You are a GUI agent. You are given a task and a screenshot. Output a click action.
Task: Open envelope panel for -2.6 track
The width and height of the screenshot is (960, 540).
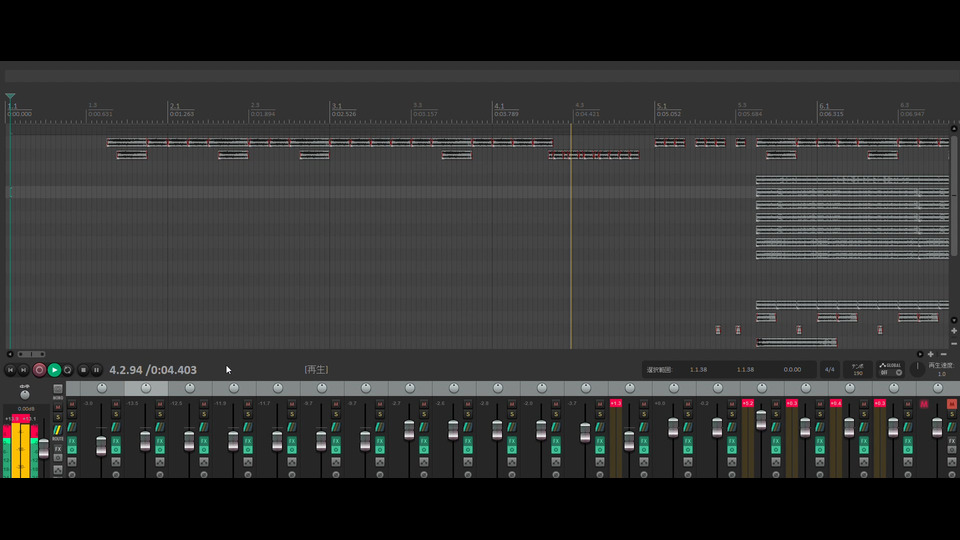468,462
